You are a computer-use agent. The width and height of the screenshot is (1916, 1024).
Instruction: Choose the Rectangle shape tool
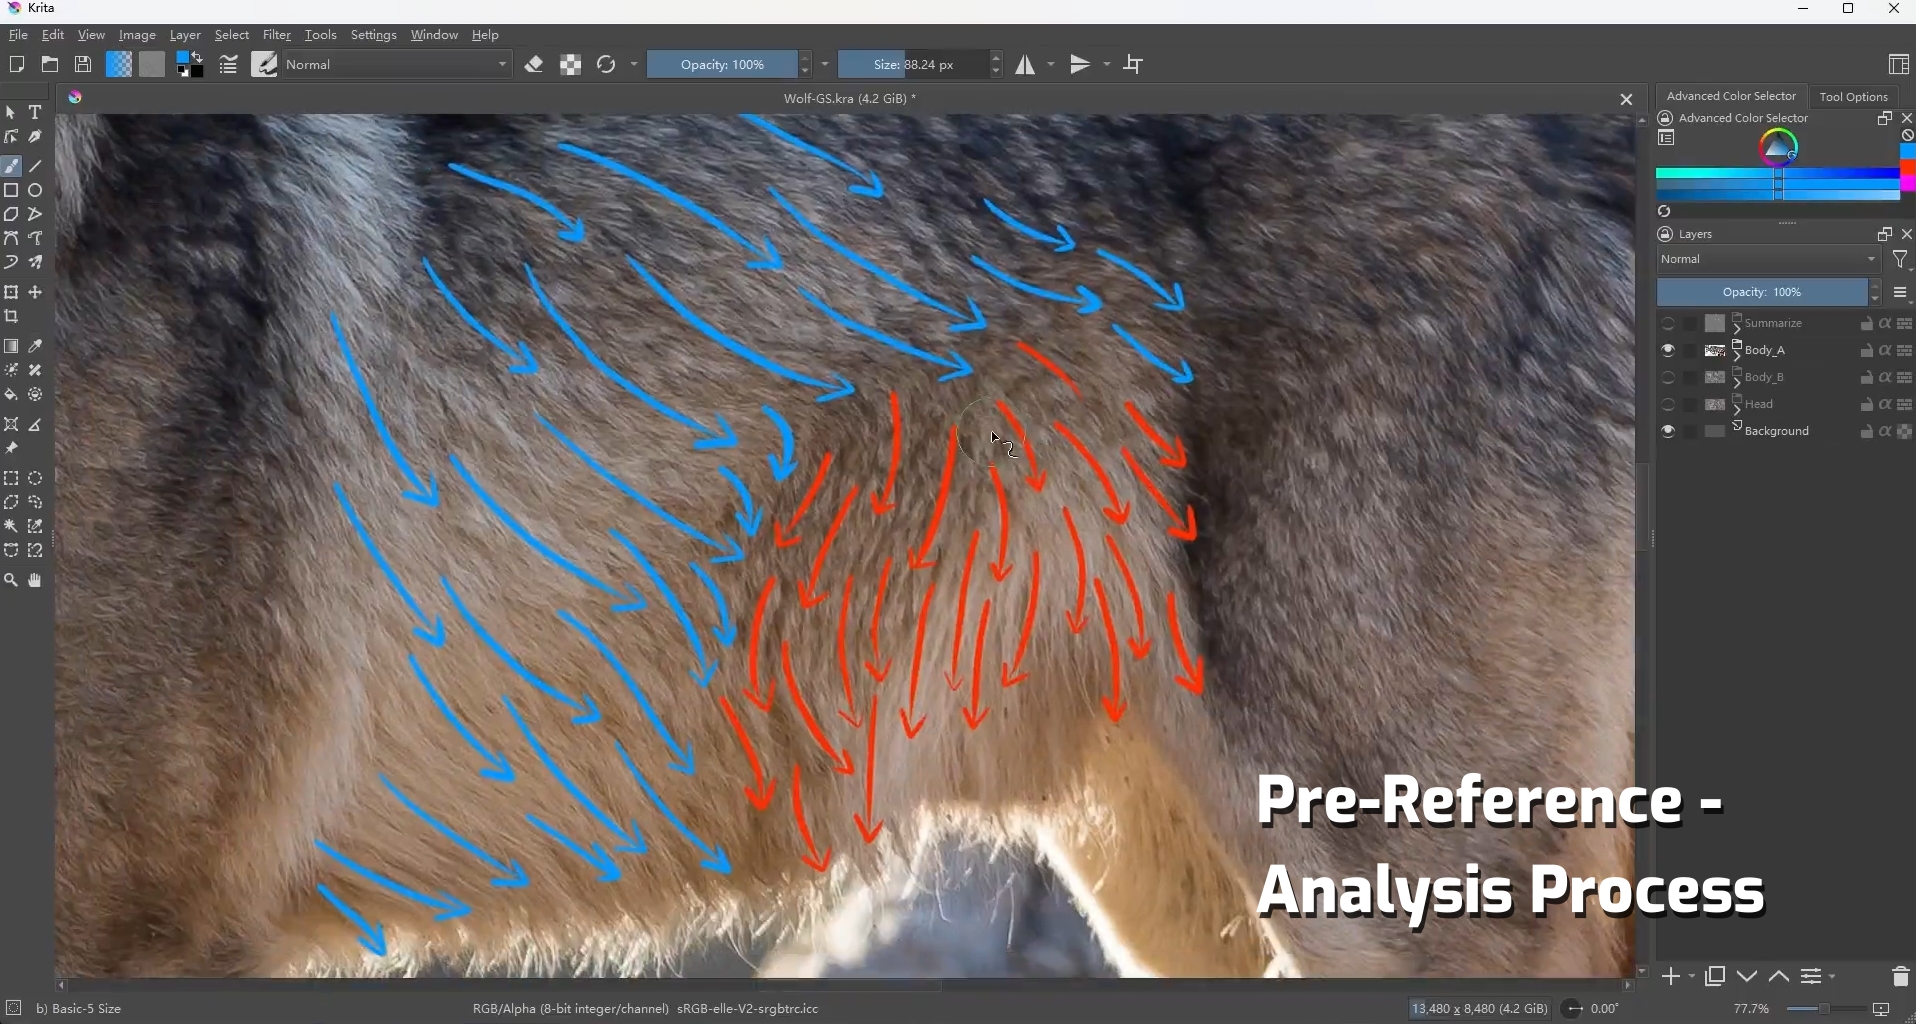click(x=12, y=190)
